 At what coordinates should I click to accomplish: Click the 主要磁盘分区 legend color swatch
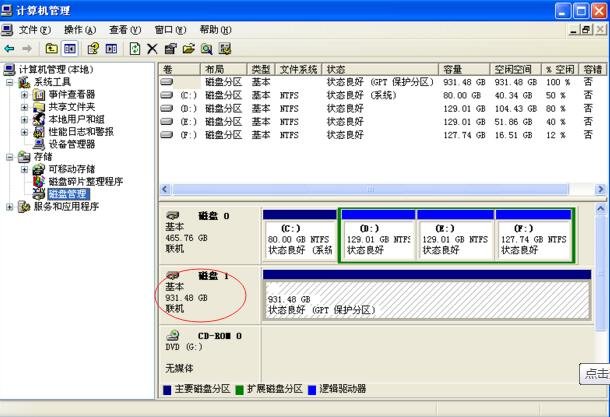167,390
